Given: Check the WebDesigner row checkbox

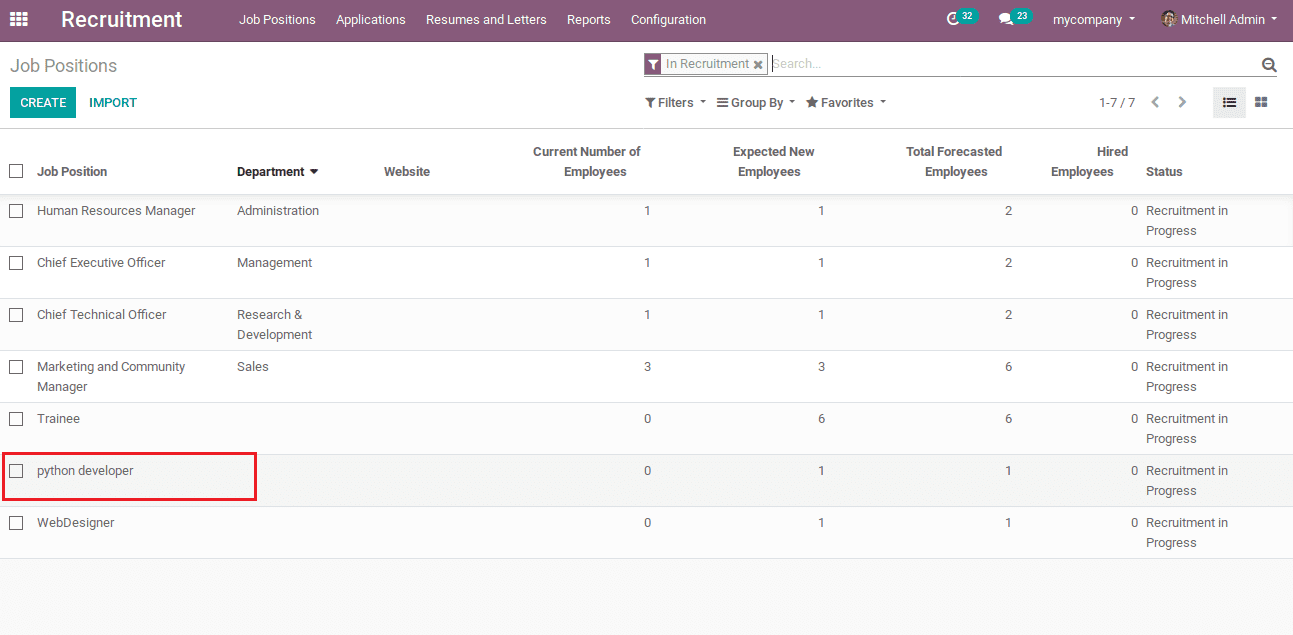Looking at the screenshot, I should tap(16, 523).
